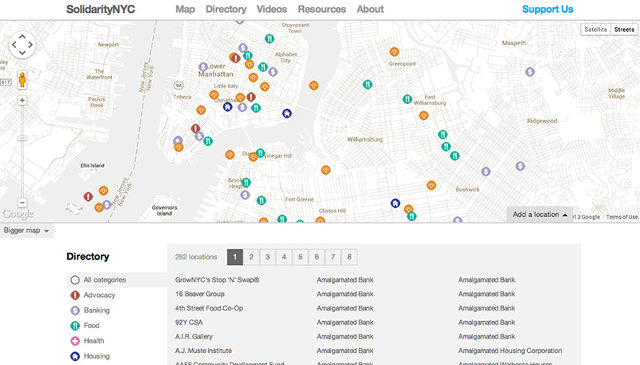Viewport: 640px width, 365px height.
Task: Click the Support Us link
Action: 547,9
